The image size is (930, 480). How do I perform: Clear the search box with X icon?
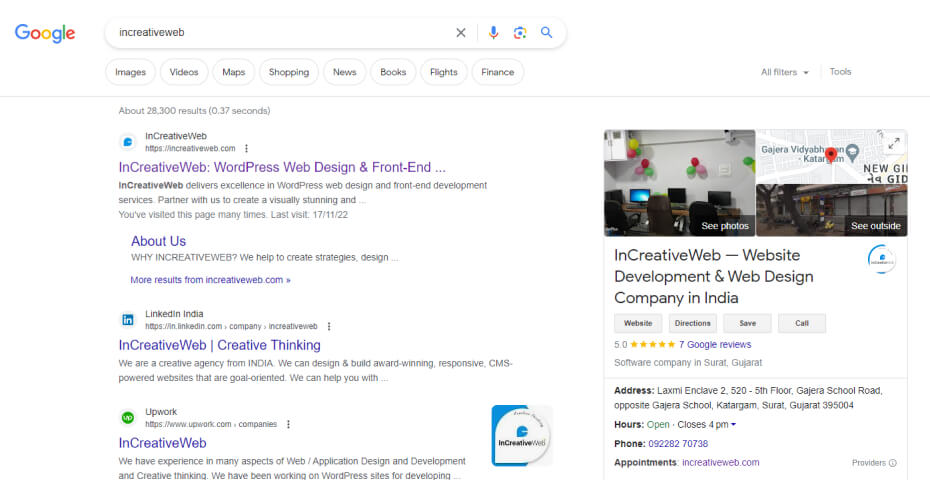[x=461, y=33]
